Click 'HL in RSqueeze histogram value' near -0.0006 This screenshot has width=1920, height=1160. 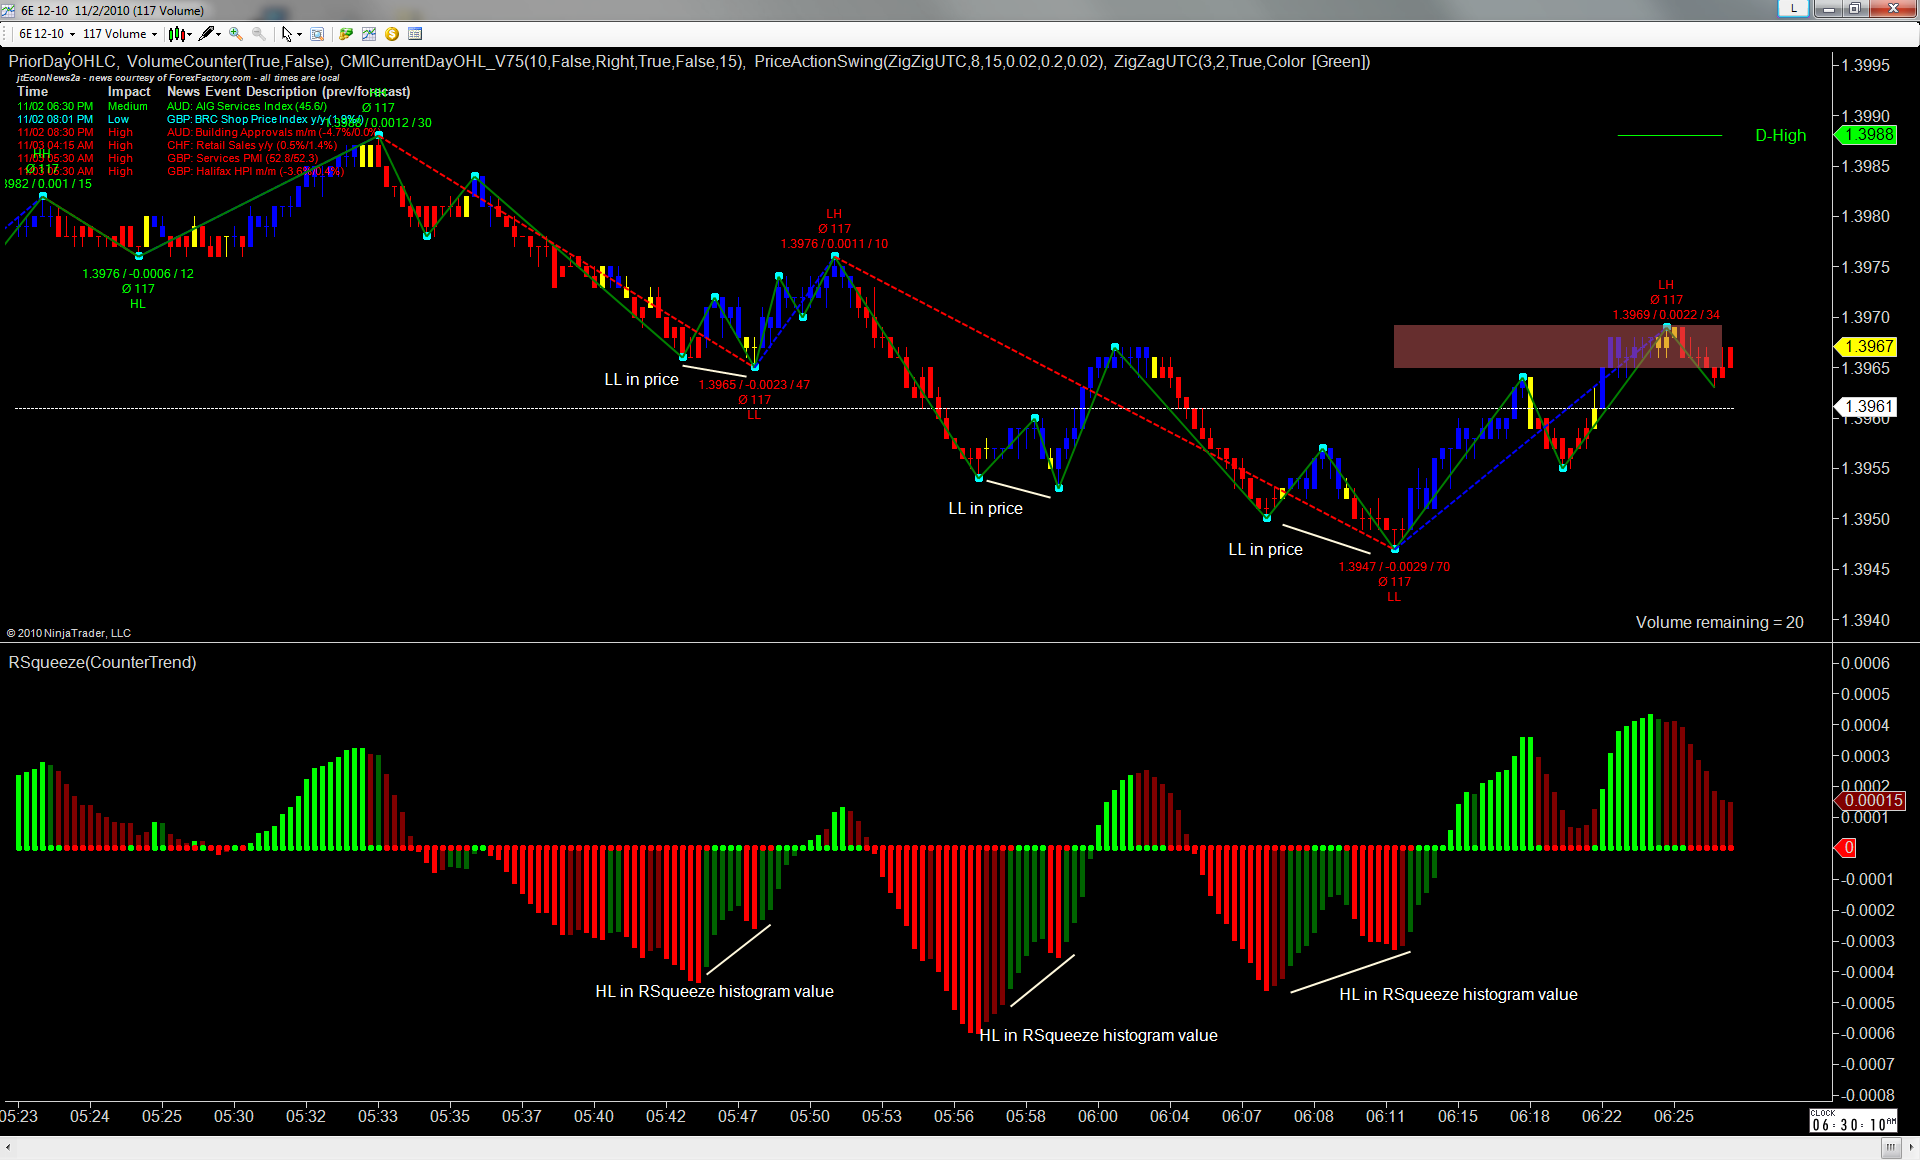1098,1035
